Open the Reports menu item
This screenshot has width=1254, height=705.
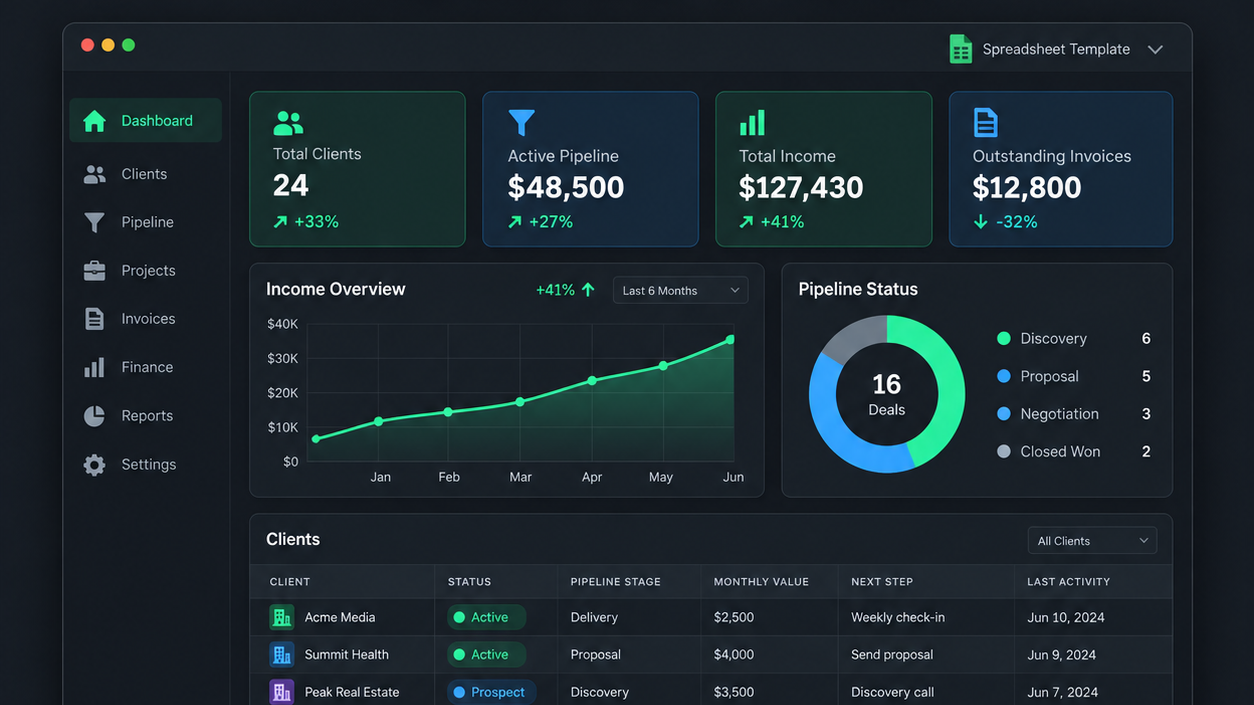146,416
